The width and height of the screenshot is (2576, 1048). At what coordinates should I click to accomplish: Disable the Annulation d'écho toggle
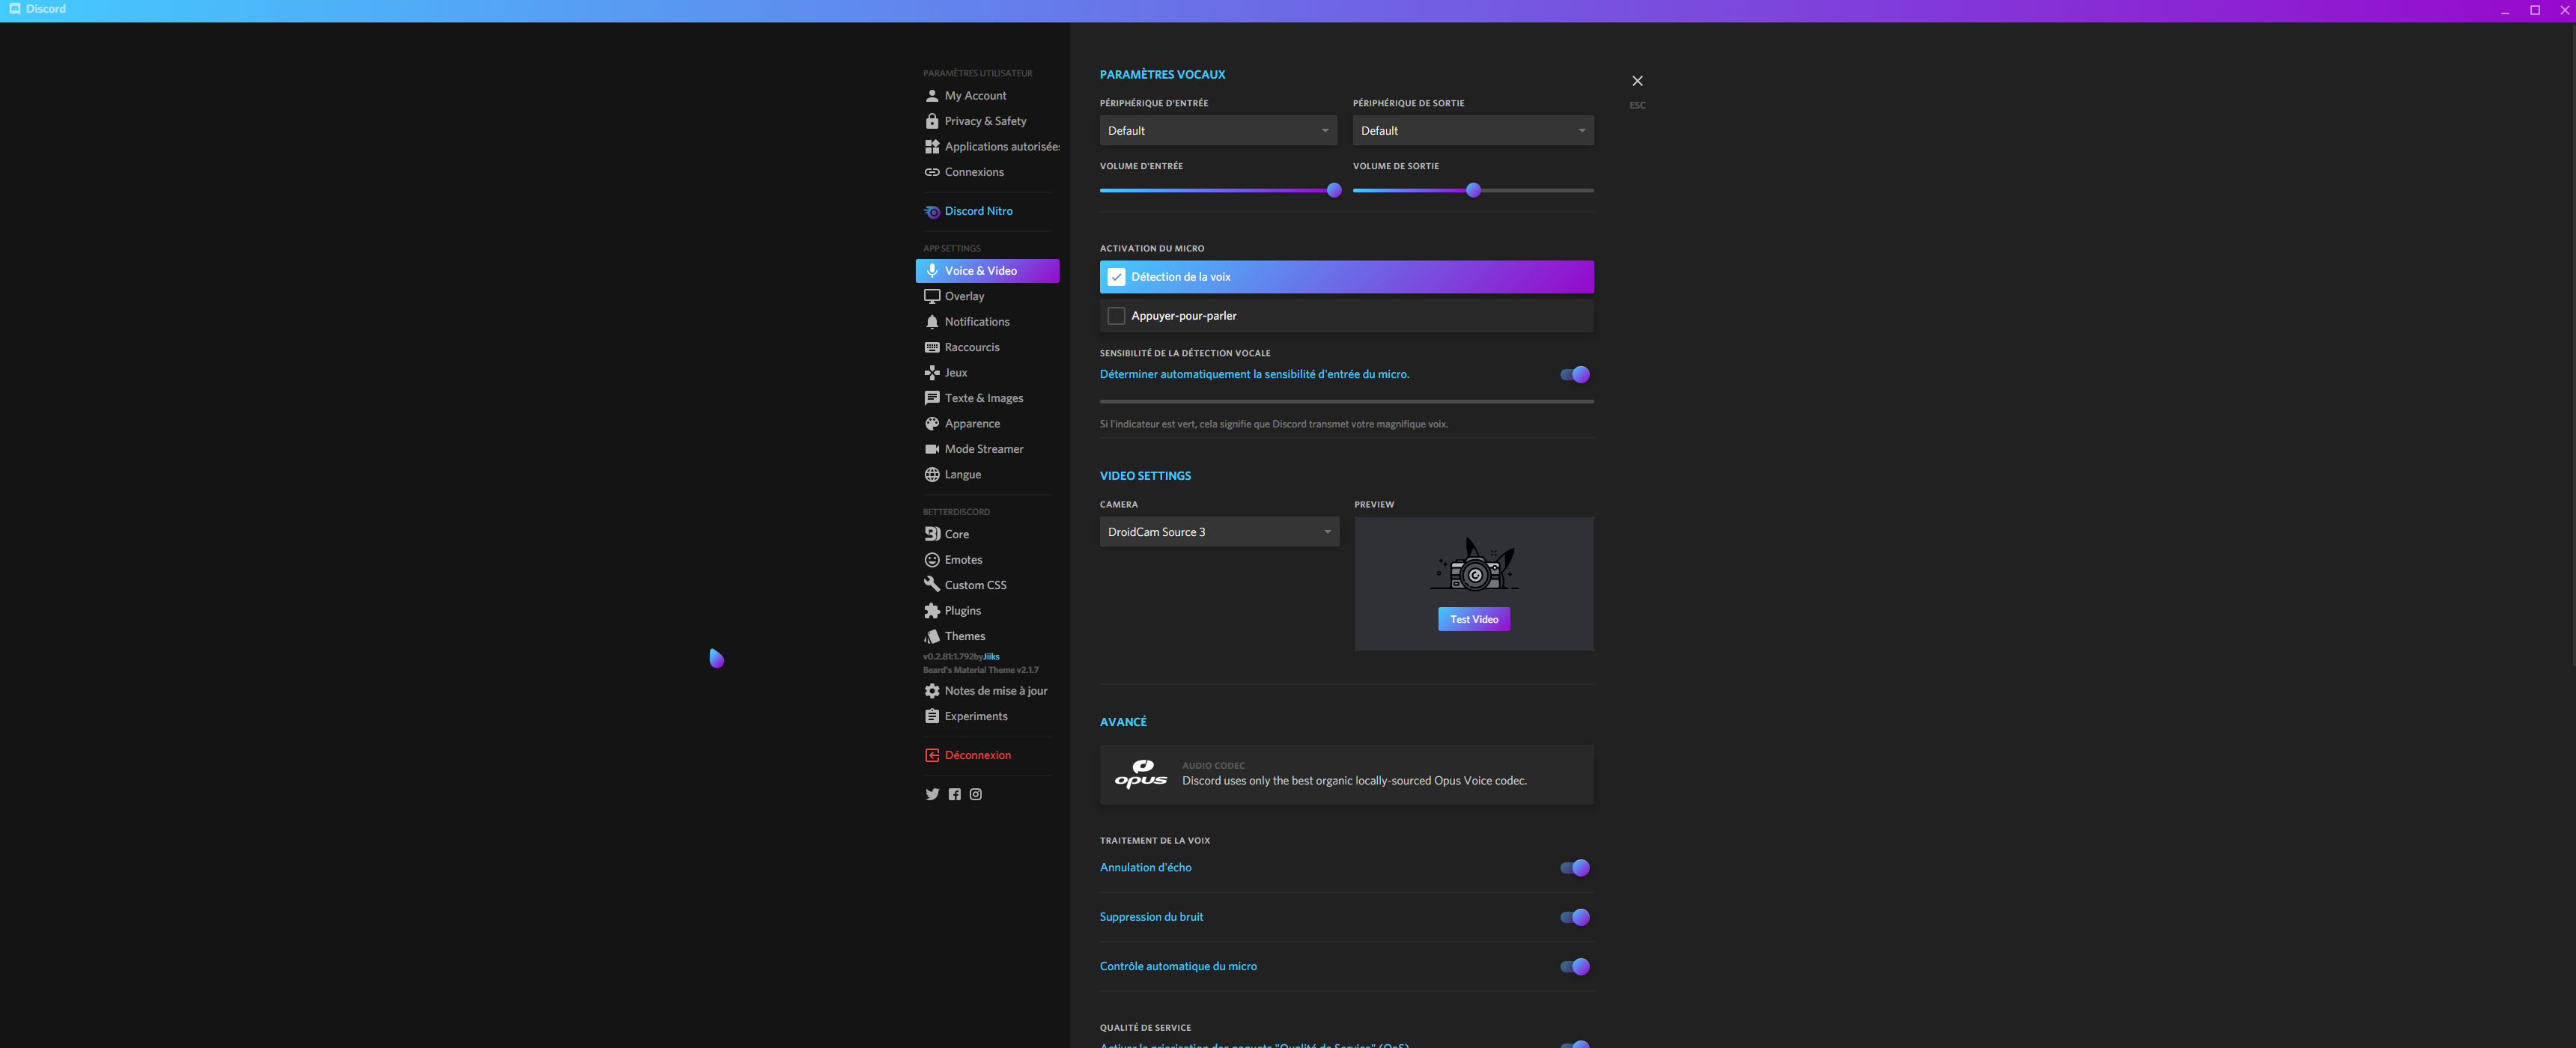click(x=1574, y=868)
